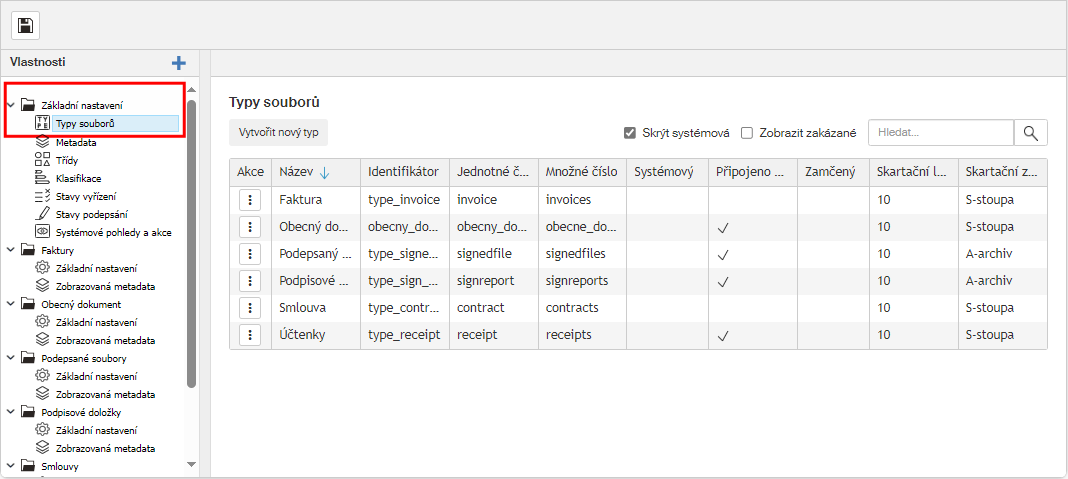Collapse the Obecný dokument tree node
Viewport: 1068px width, 479px height.
pos(11,304)
